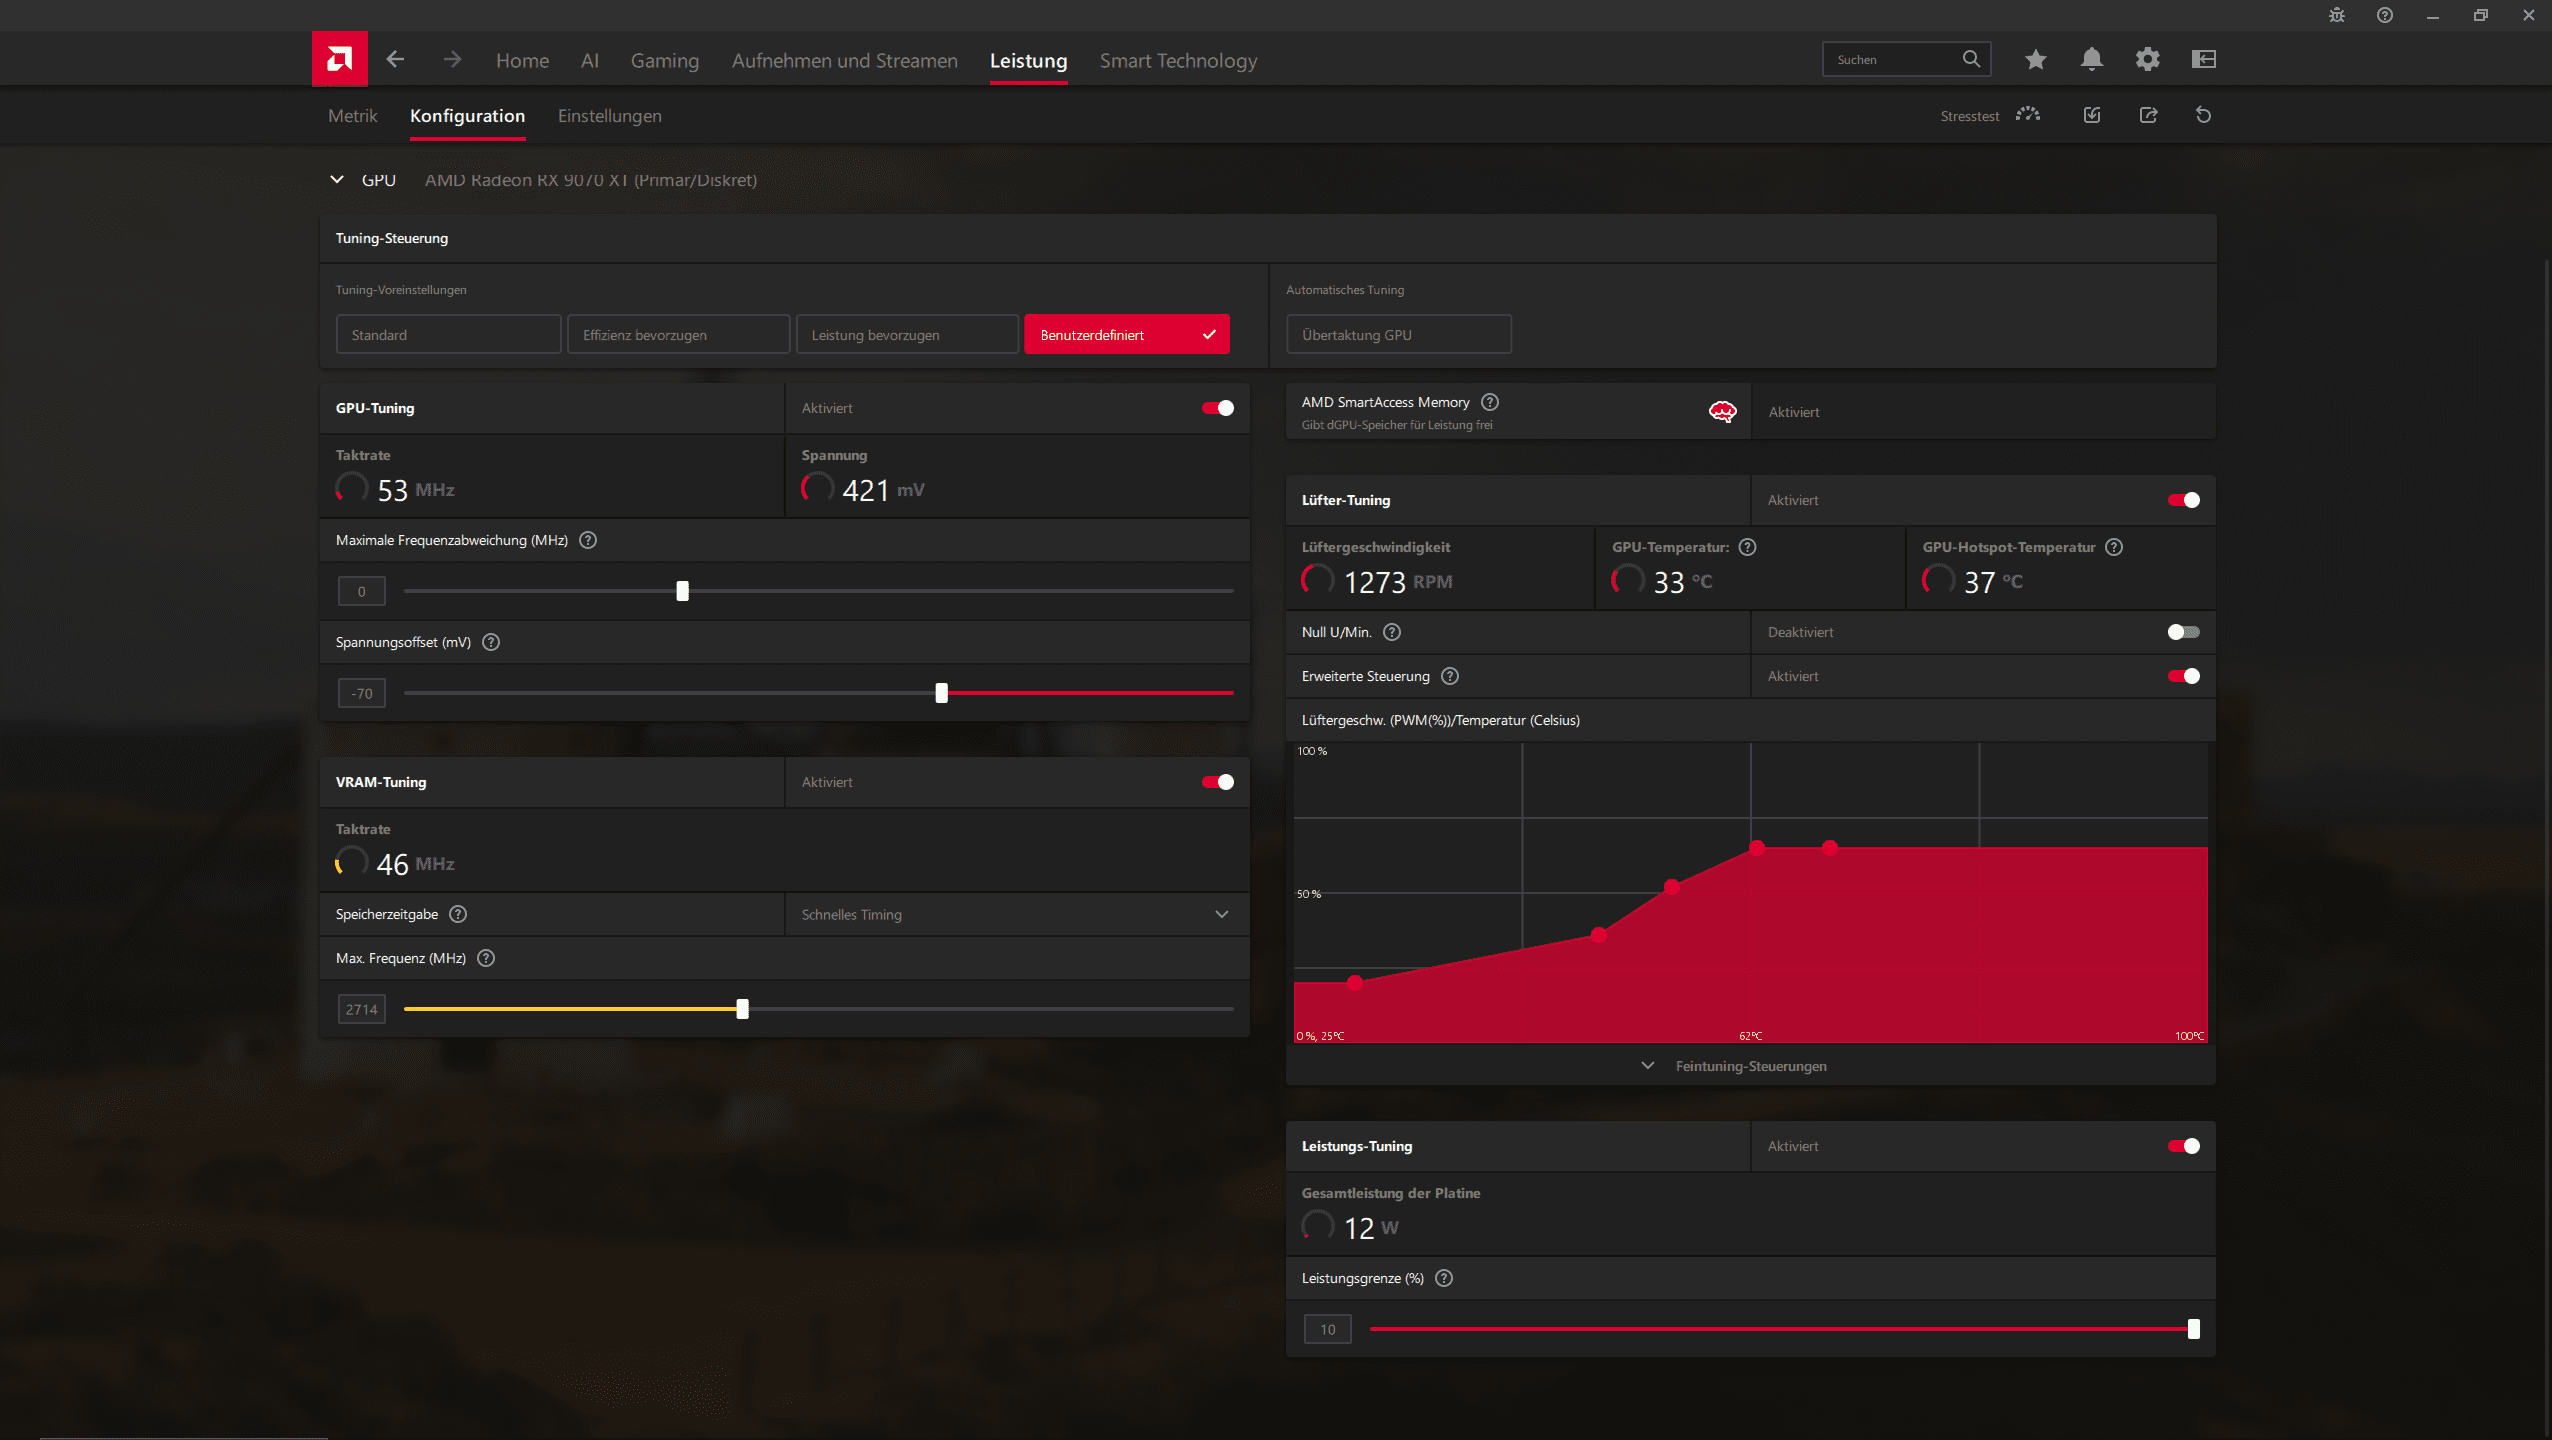This screenshot has width=2552, height=1440.
Task: Select the Standard tuning preset
Action: [x=449, y=335]
